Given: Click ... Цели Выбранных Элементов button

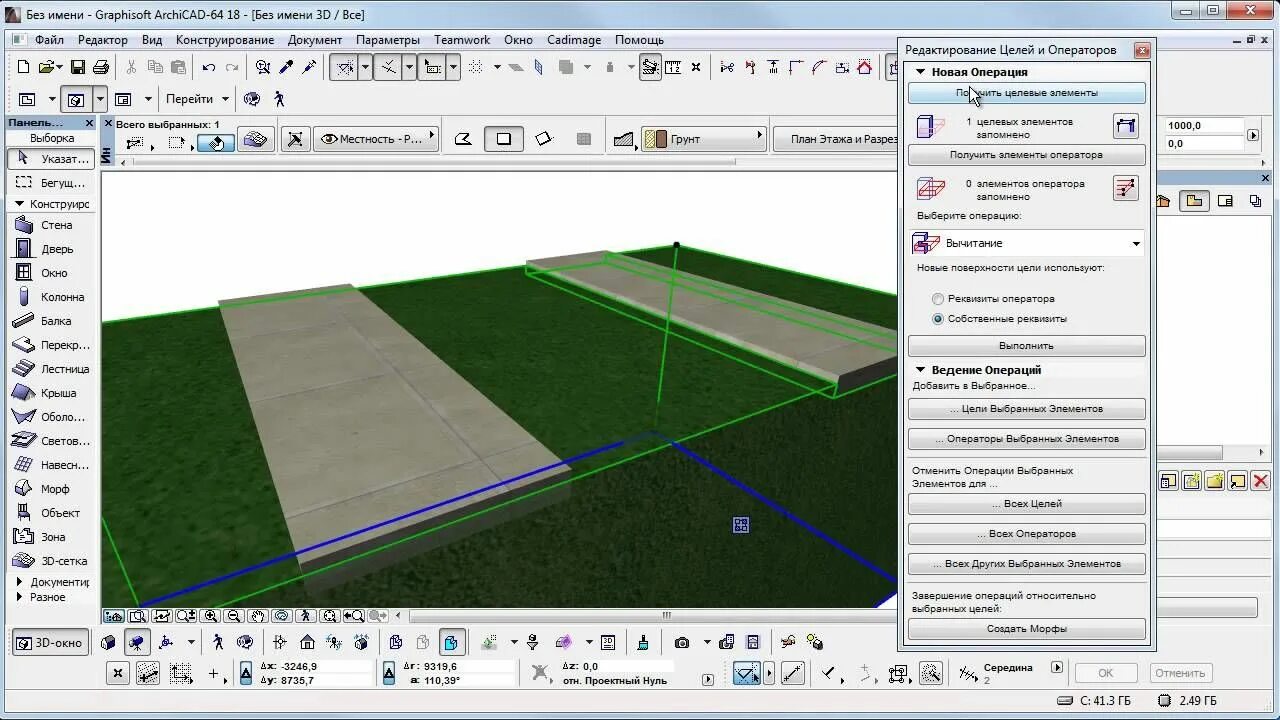Looking at the screenshot, I should coord(1027,409).
